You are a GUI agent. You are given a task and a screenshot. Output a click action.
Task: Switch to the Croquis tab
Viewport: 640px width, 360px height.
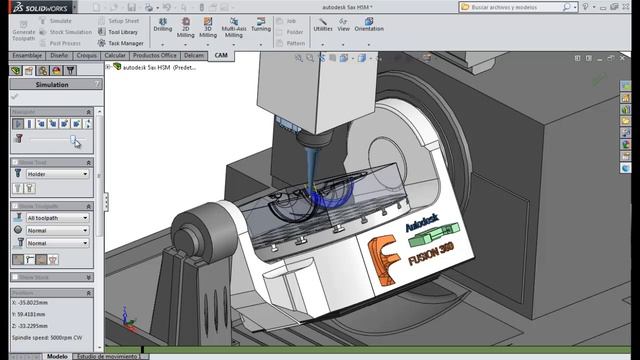tap(87, 56)
